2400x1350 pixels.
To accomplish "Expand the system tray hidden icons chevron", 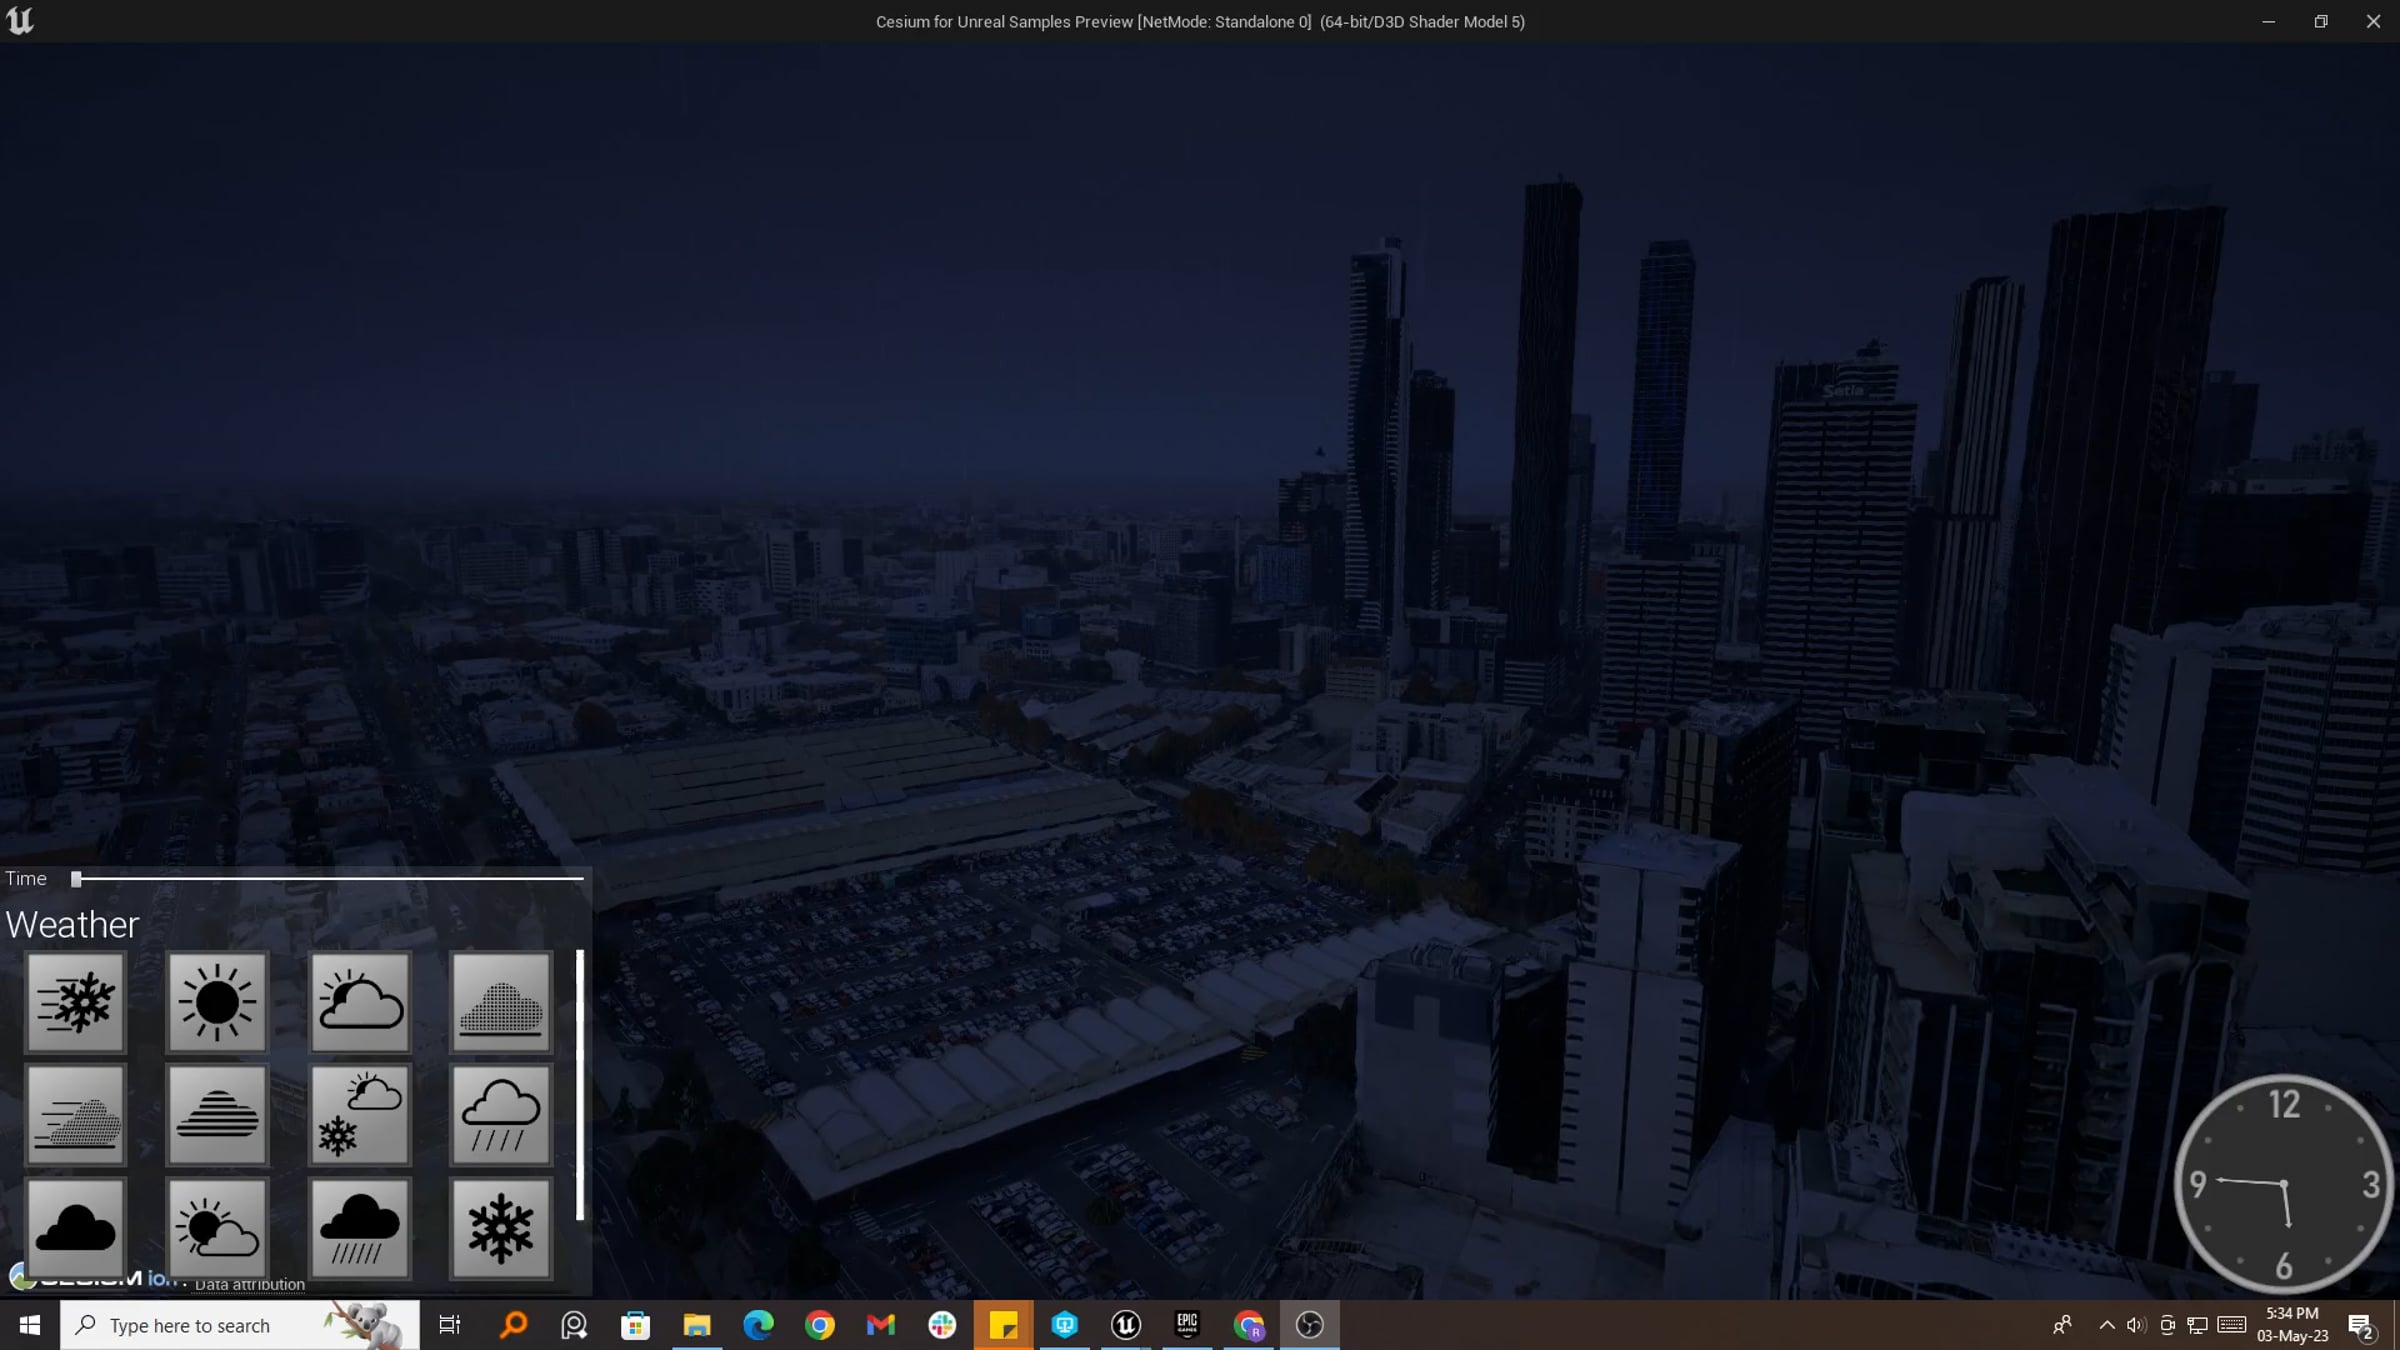I will 2107,1325.
